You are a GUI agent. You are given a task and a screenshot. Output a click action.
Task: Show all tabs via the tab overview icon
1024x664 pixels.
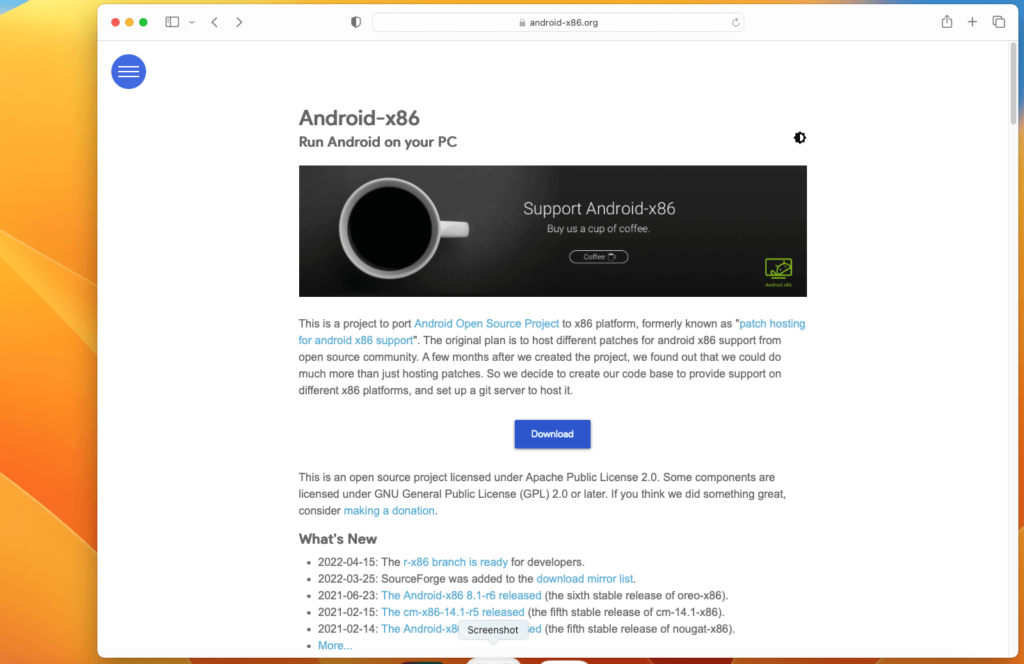998,21
